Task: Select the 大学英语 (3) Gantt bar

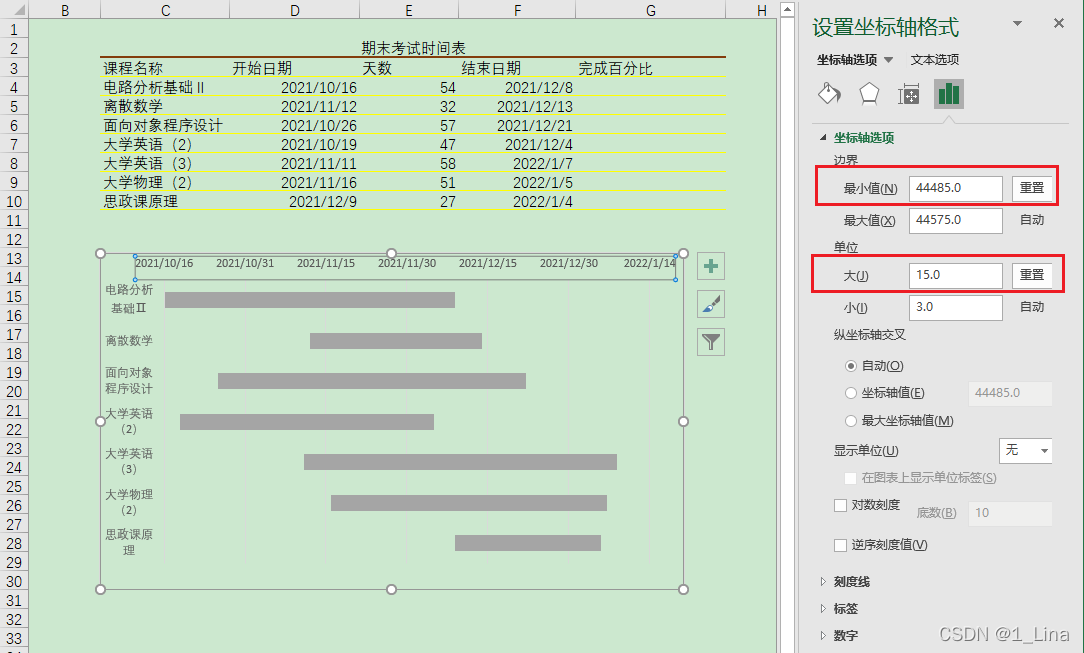Action: [x=460, y=462]
